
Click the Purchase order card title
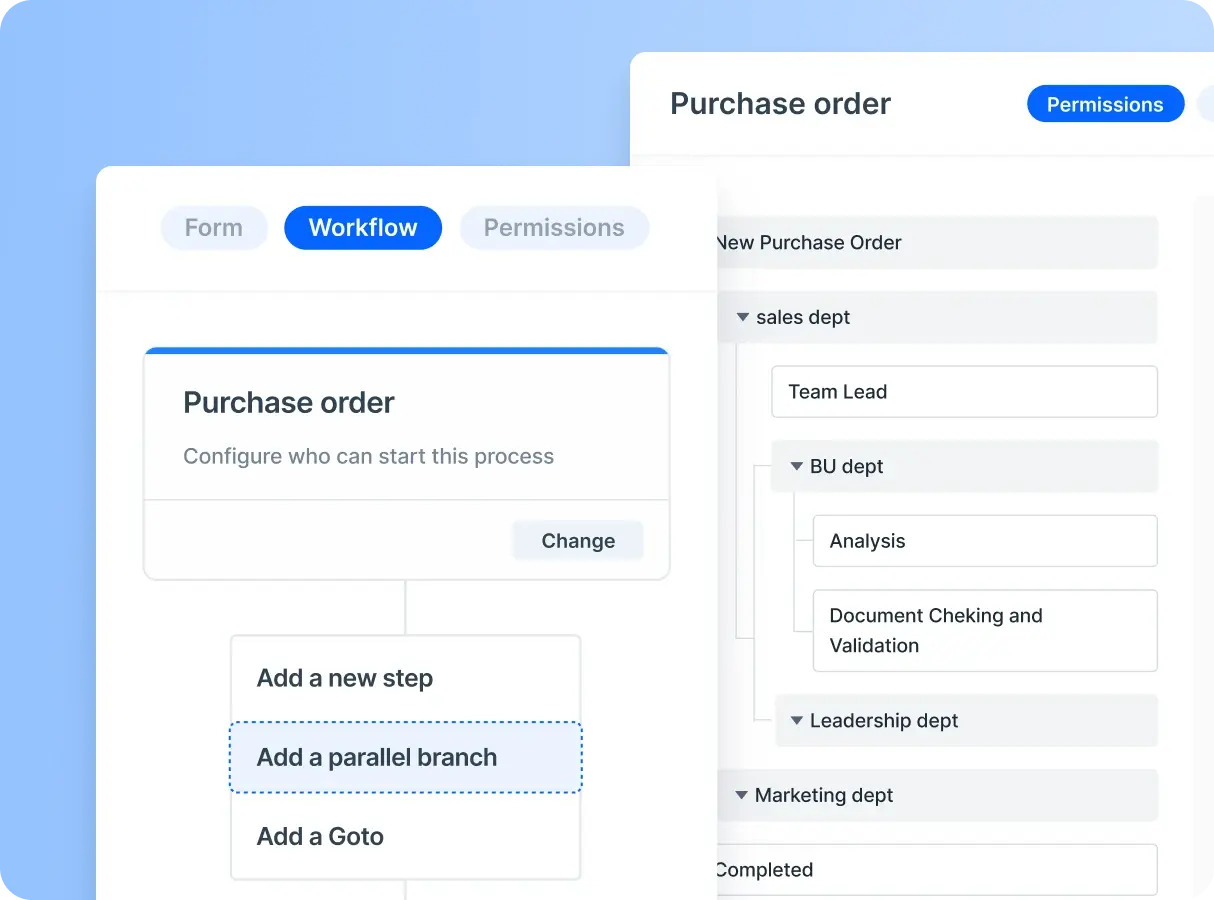(289, 402)
